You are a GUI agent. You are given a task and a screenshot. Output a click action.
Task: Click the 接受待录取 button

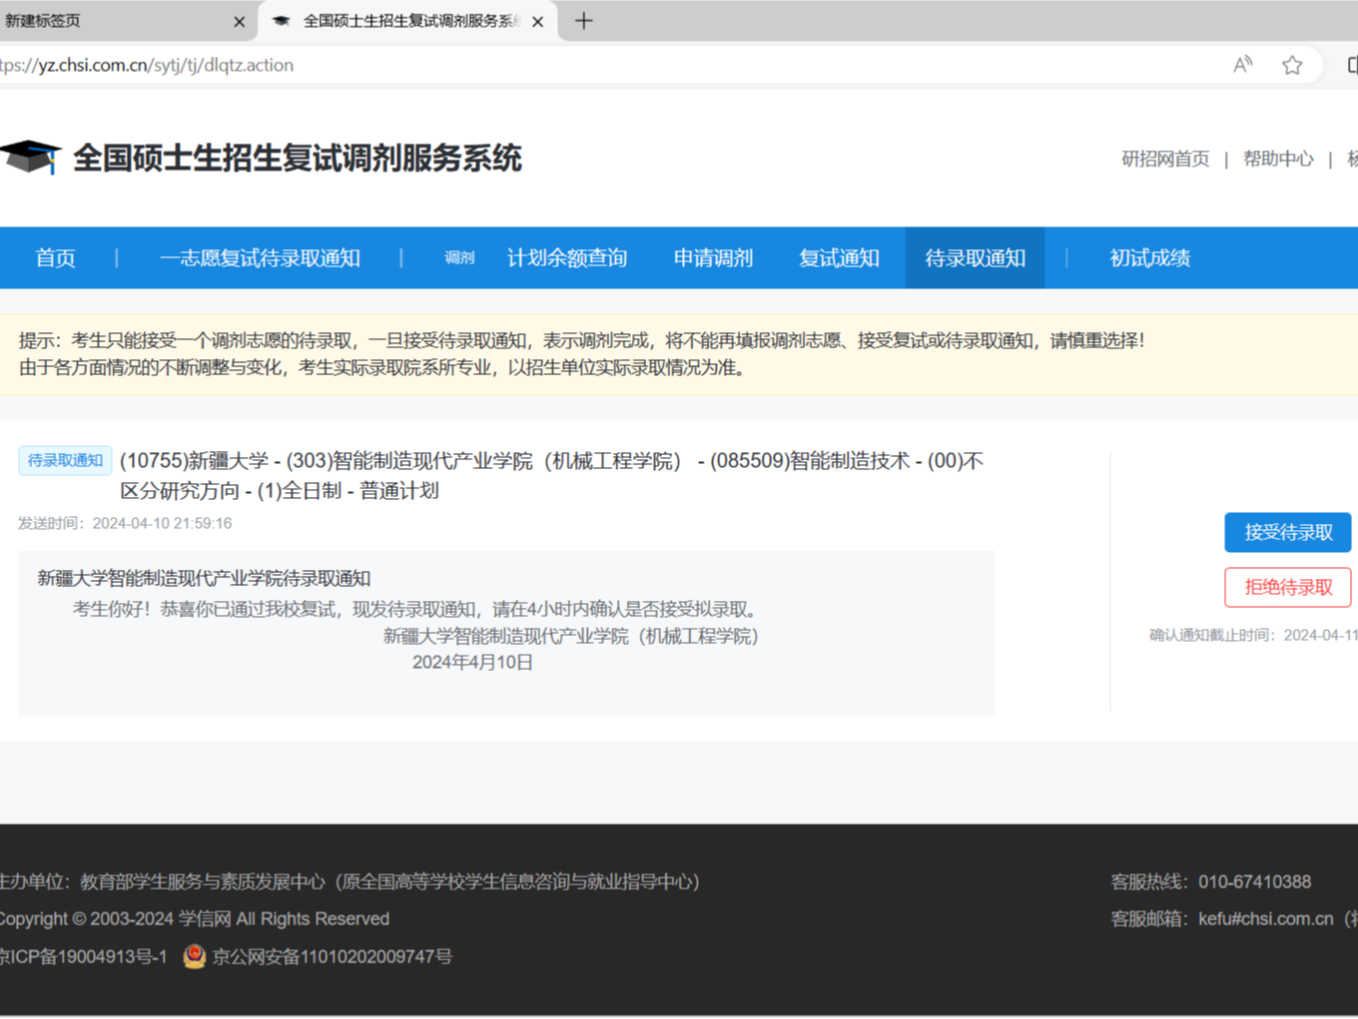[x=1288, y=532]
